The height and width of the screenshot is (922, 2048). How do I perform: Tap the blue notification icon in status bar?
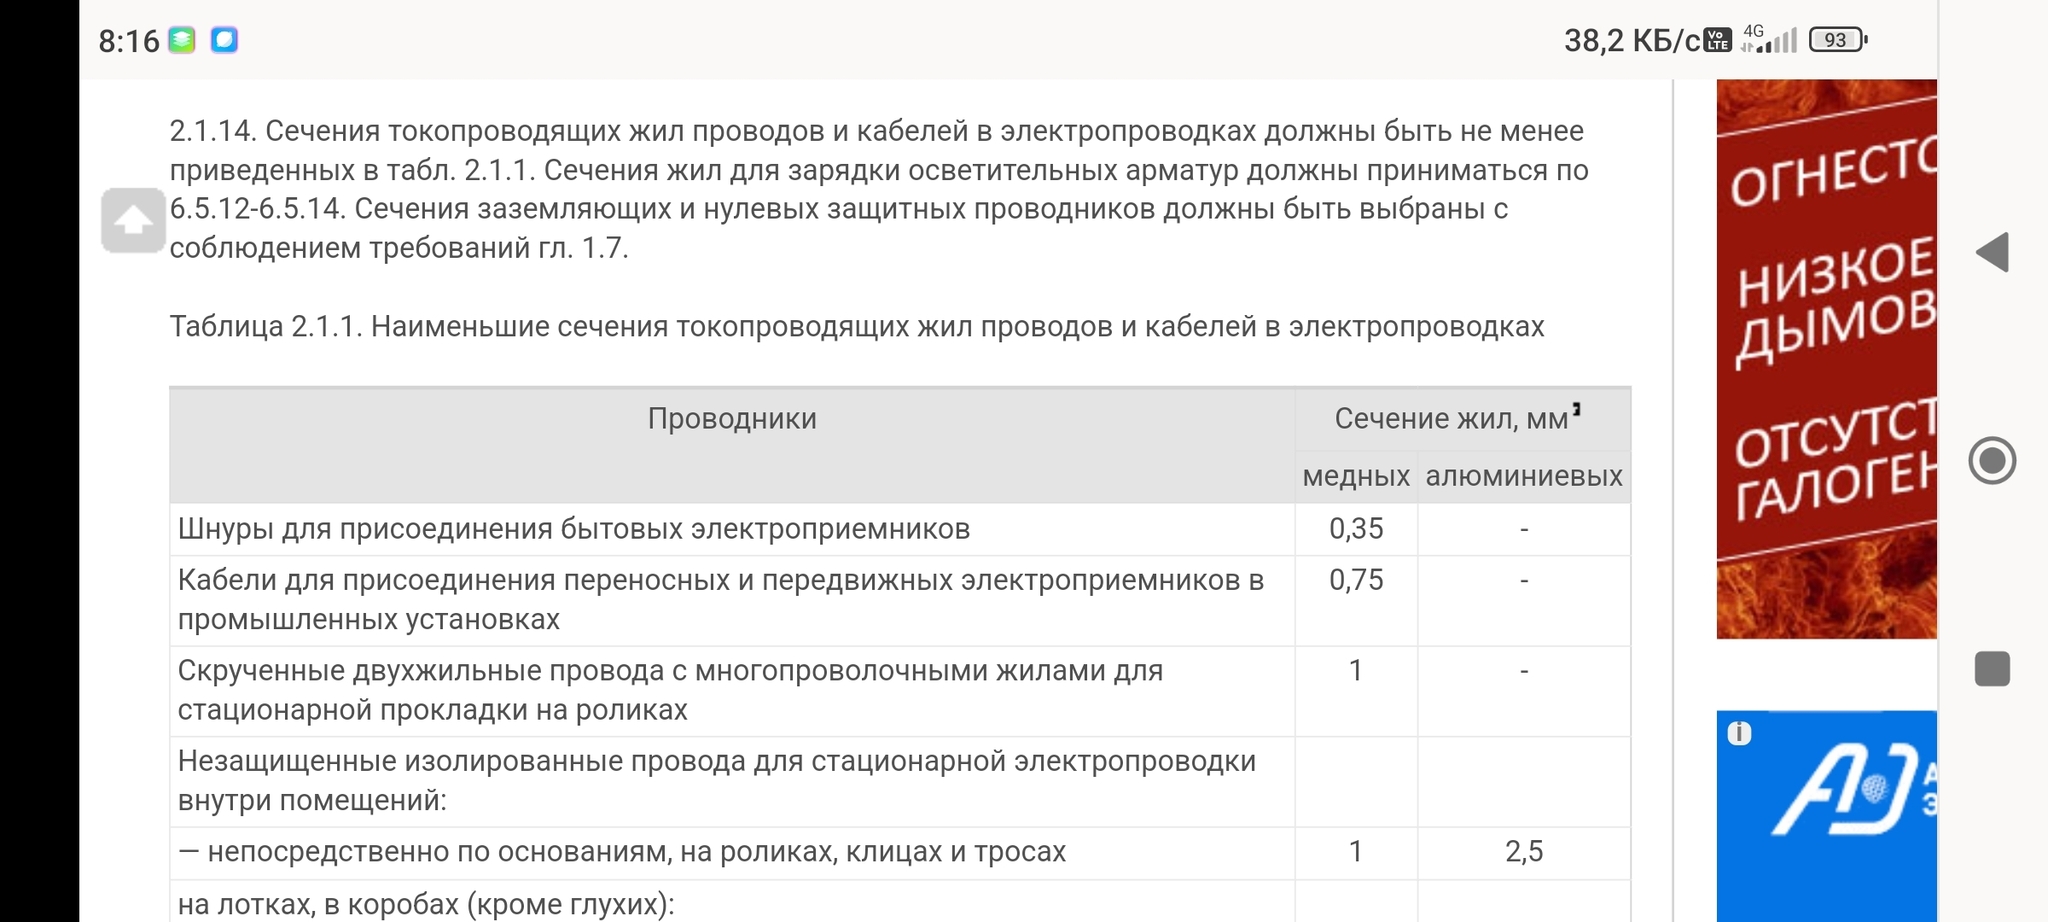pyautogui.click(x=224, y=40)
